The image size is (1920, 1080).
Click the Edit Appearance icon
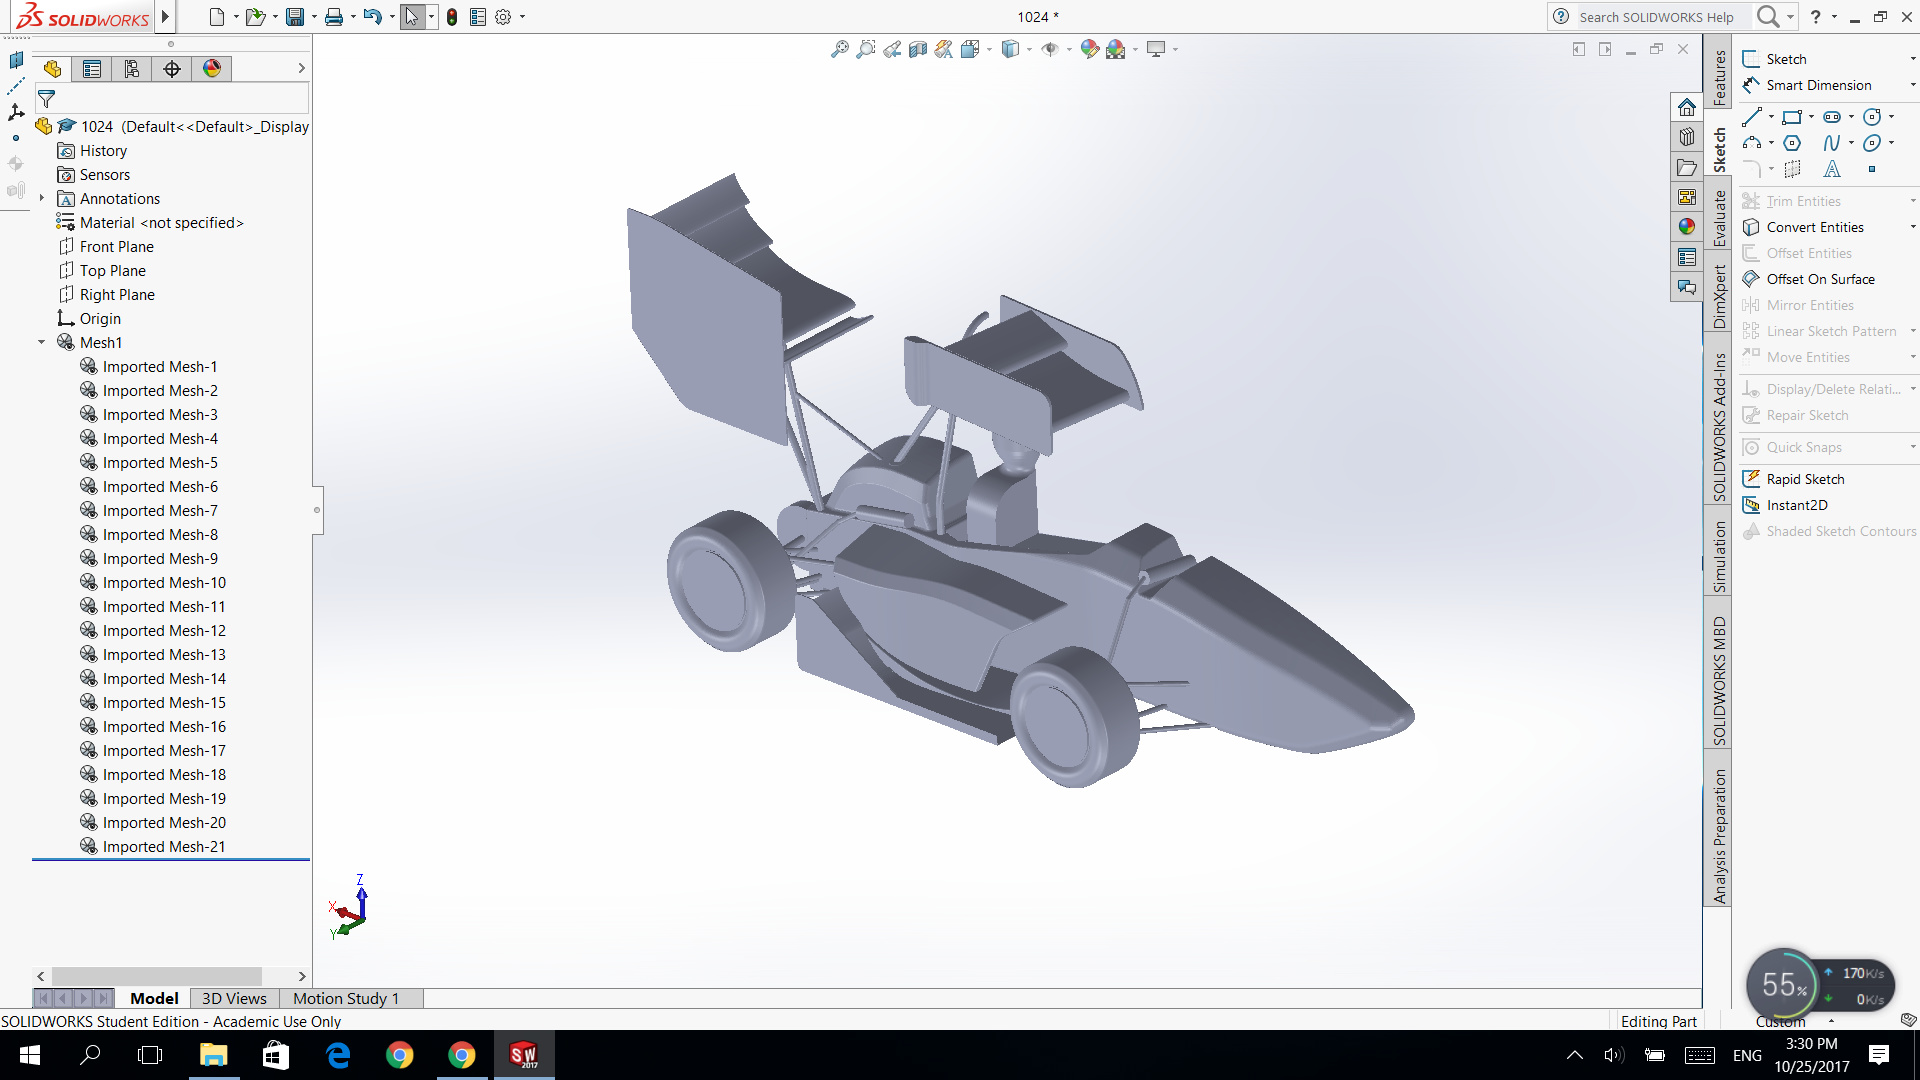pos(1090,49)
